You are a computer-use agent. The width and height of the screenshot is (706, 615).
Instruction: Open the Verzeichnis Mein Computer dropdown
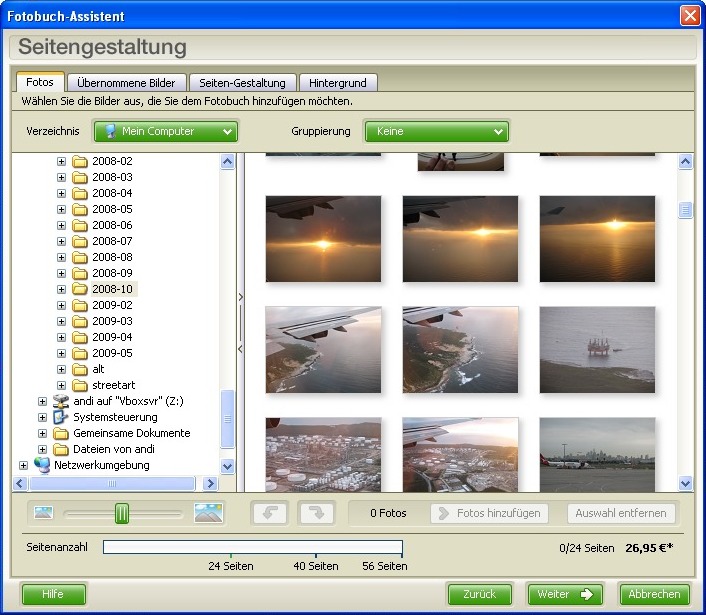pyautogui.click(x=165, y=131)
